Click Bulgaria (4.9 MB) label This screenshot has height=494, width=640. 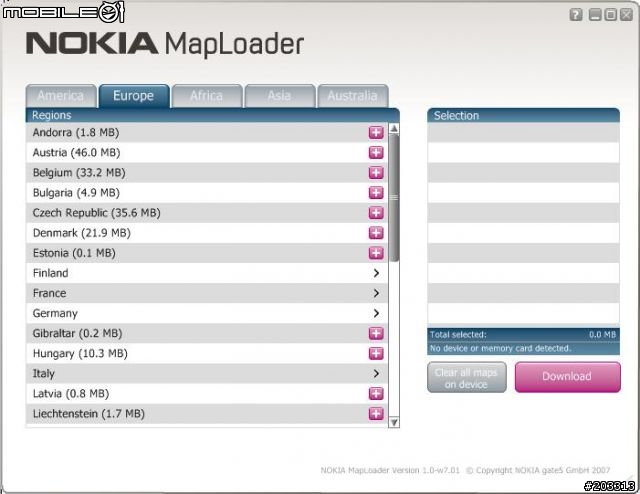(76, 192)
